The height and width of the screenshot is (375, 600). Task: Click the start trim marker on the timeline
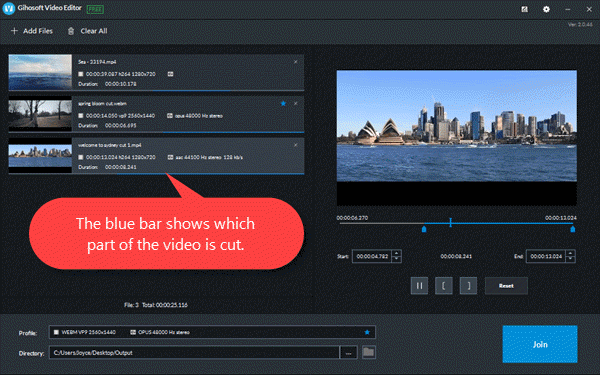424,229
